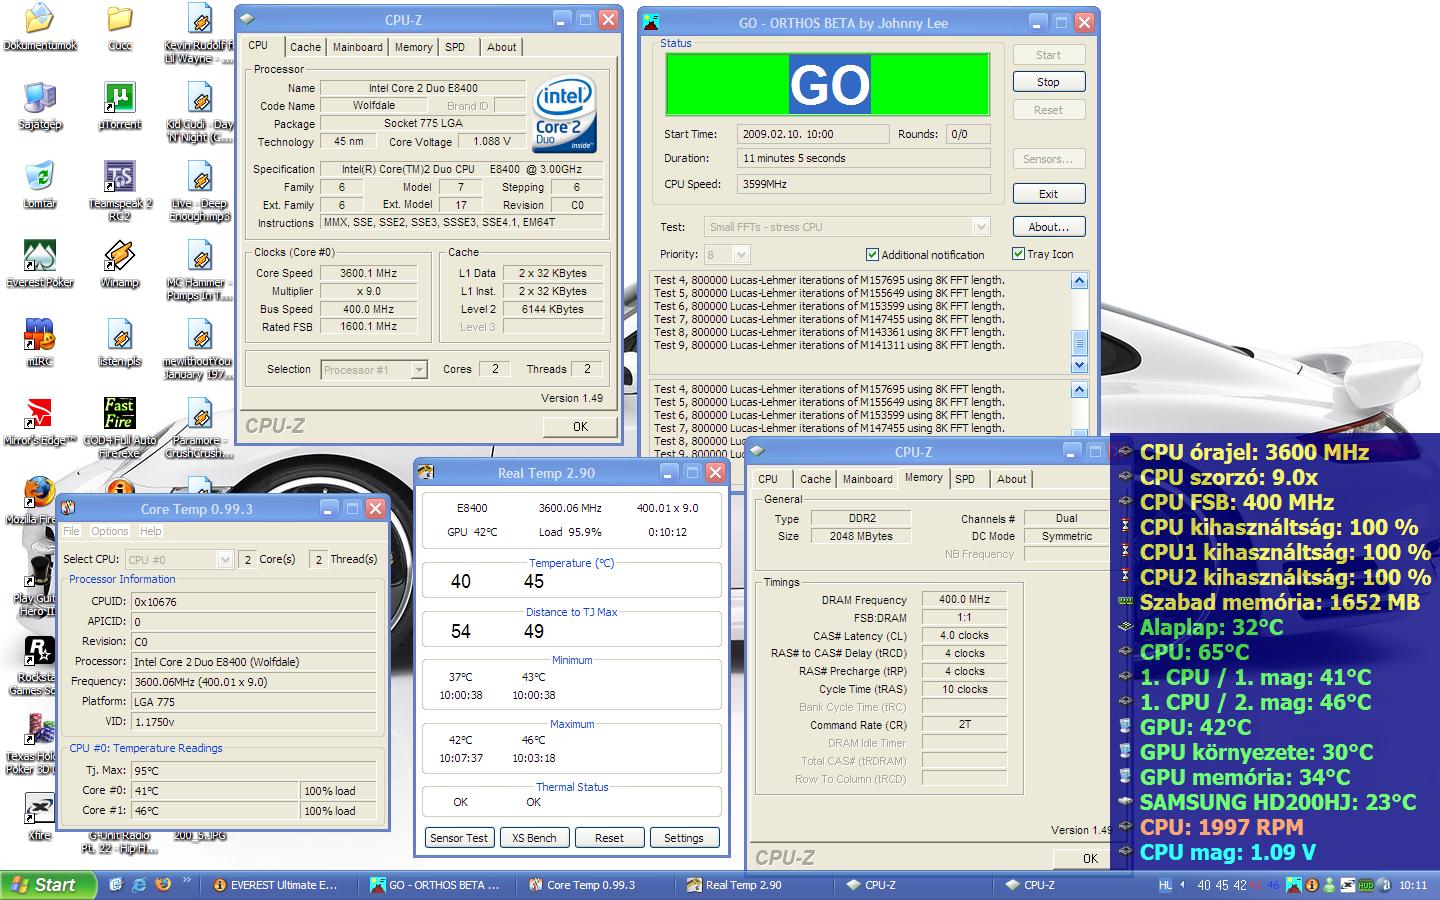The width and height of the screenshot is (1440, 900).
Task: Open the About tab in memory CPU-Z window
Action: 1011,479
